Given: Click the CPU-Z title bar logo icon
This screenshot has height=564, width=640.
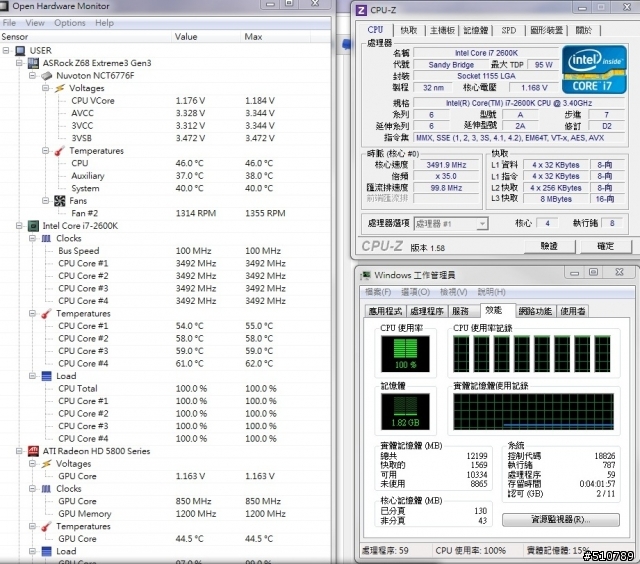Looking at the screenshot, I should [x=361, y=10].
